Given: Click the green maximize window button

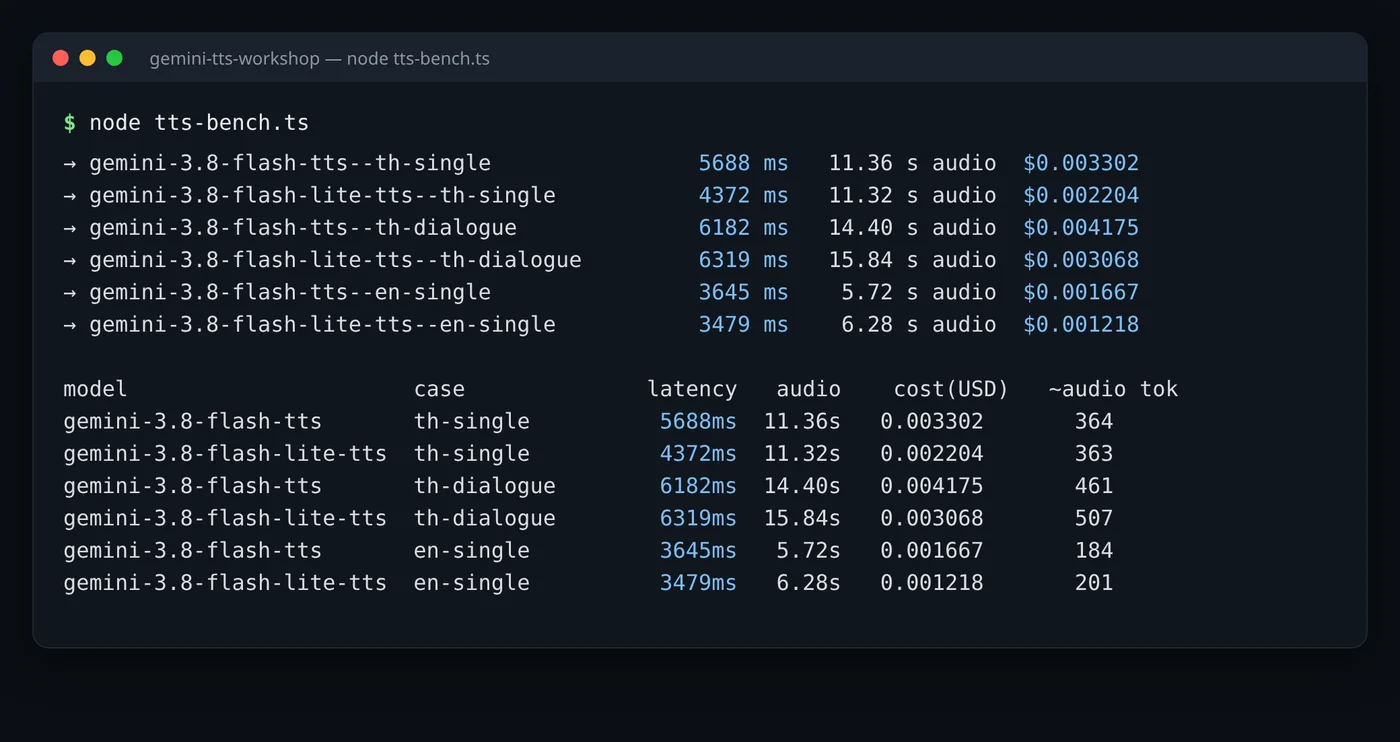Looking at the screenshot, I should pyautogui.click(x=114, y=58).
